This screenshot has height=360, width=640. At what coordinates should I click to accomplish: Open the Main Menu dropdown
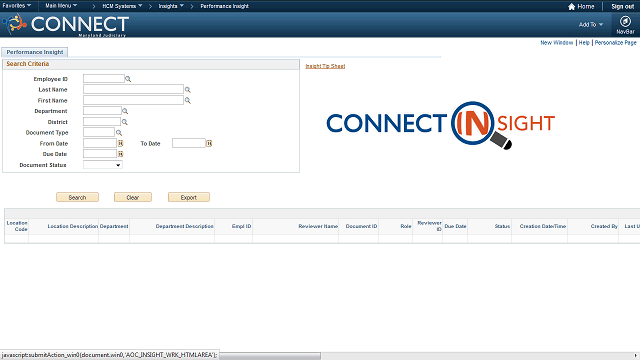click(61, 6)
